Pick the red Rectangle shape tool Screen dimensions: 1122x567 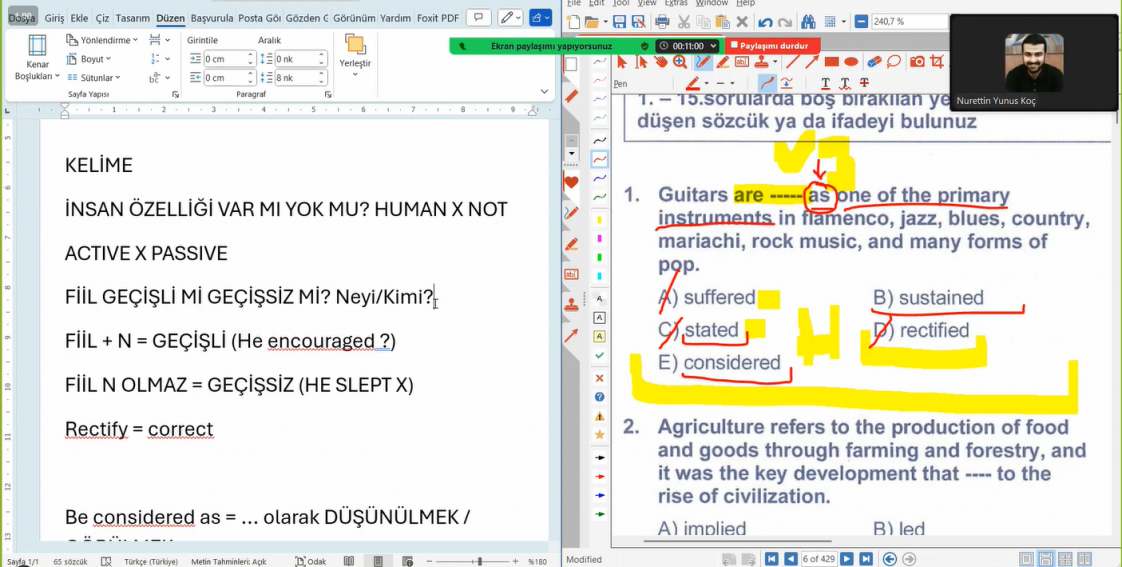(830, 62)
